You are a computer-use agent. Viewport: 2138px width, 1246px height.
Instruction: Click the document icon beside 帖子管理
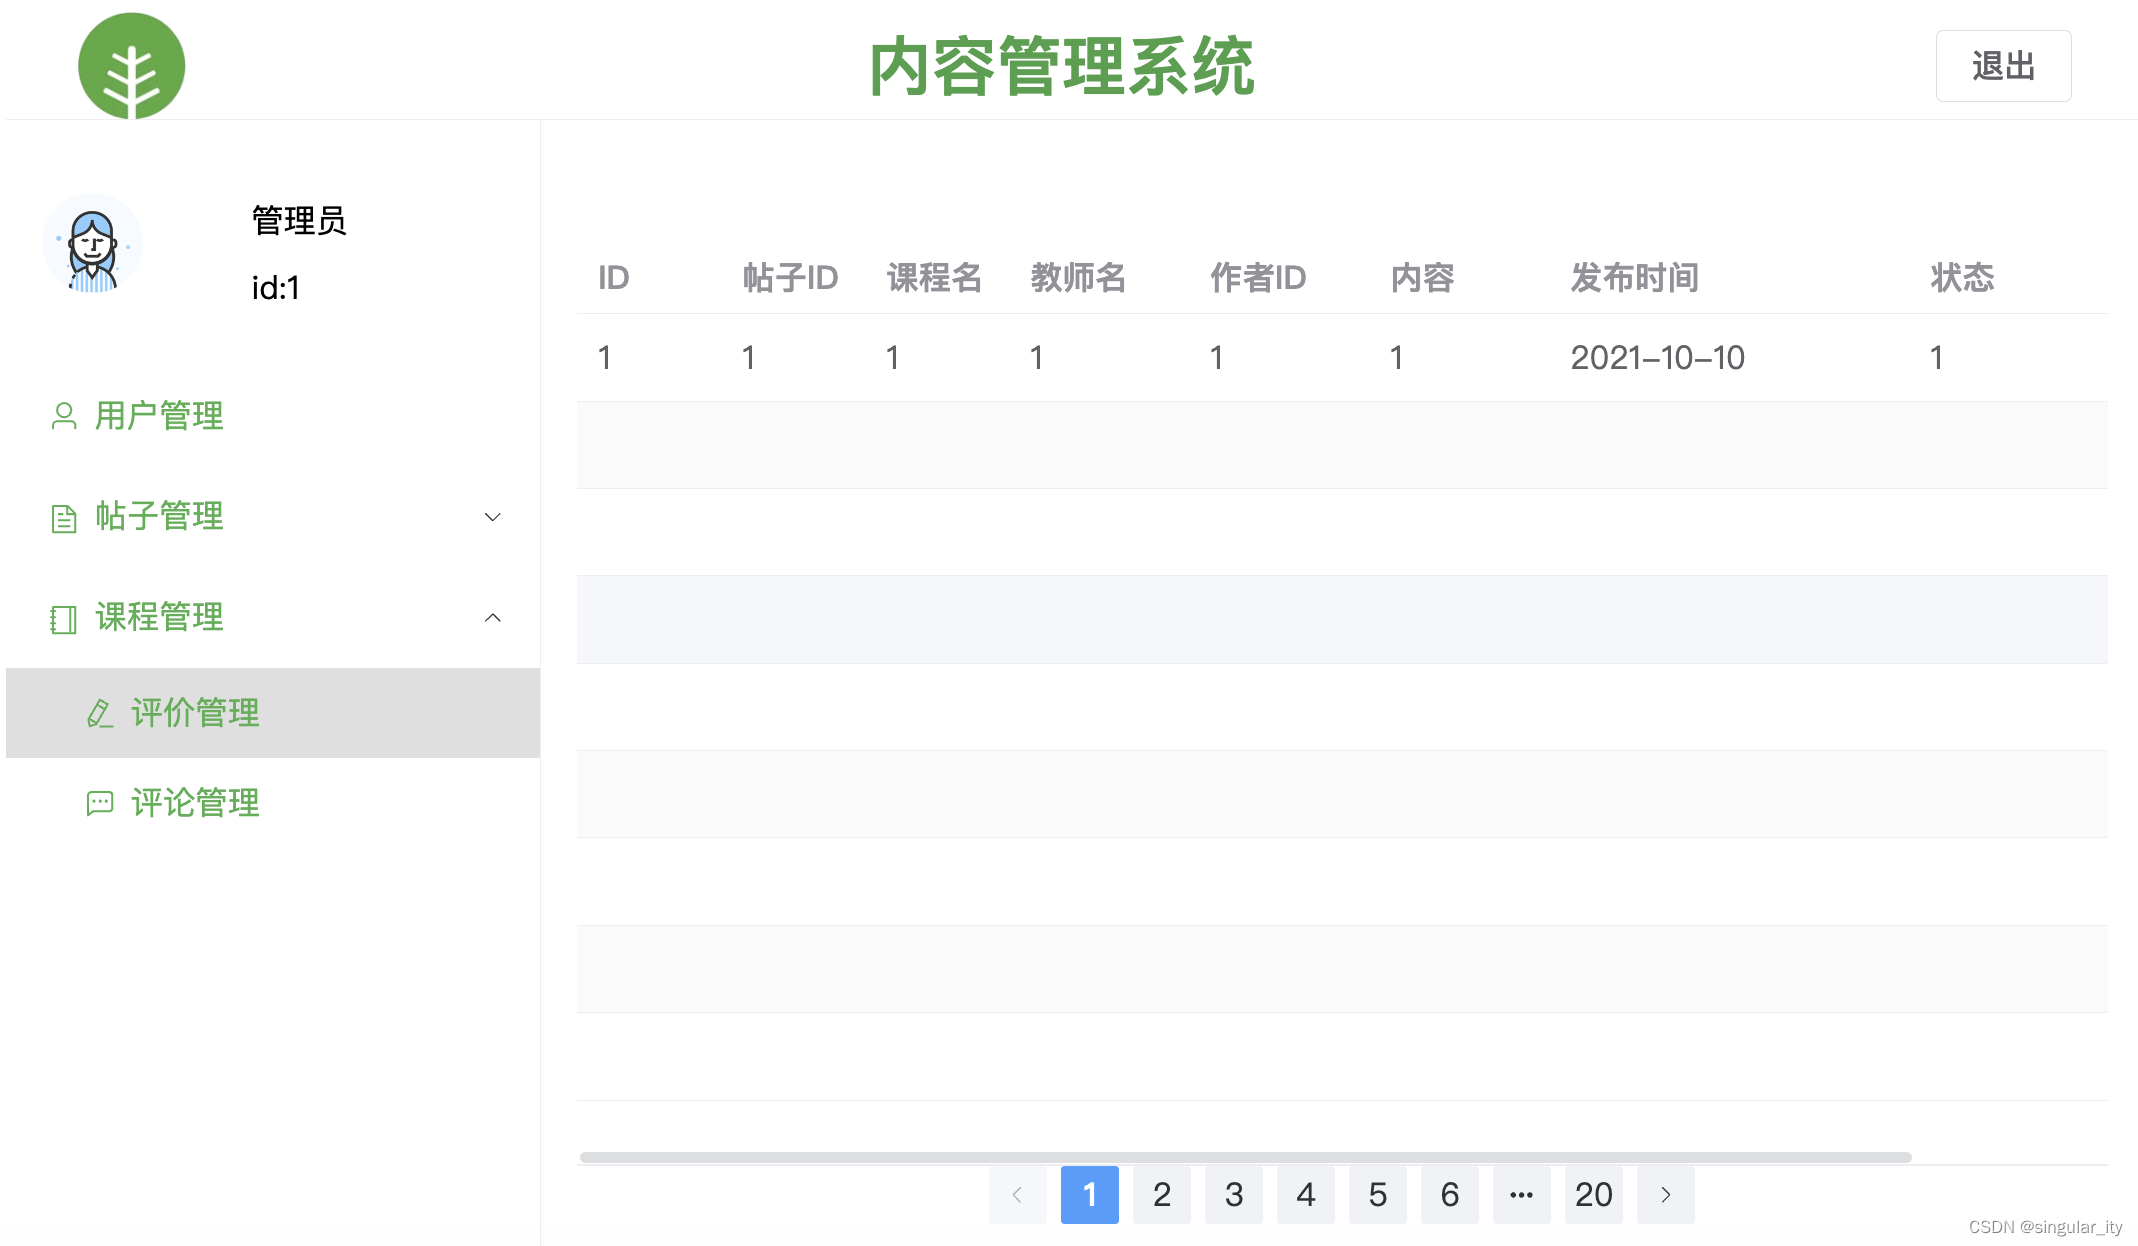[64, 518]
